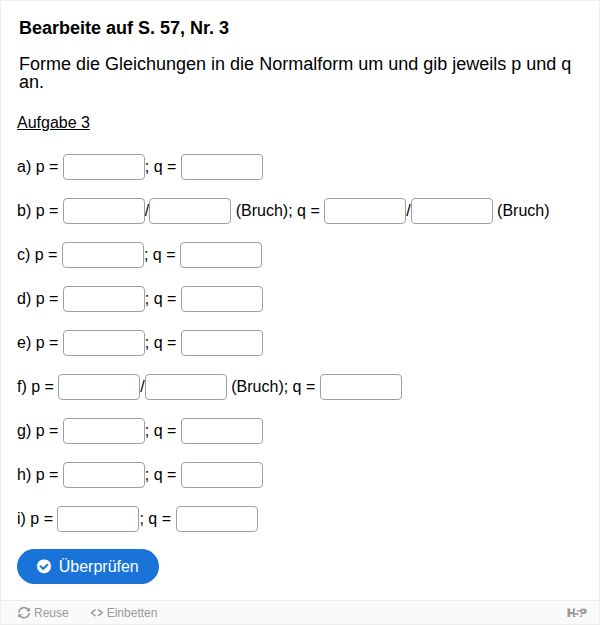Focus the q field for a)
Screen dimensions: 600x625
click(x=222, y=167)
